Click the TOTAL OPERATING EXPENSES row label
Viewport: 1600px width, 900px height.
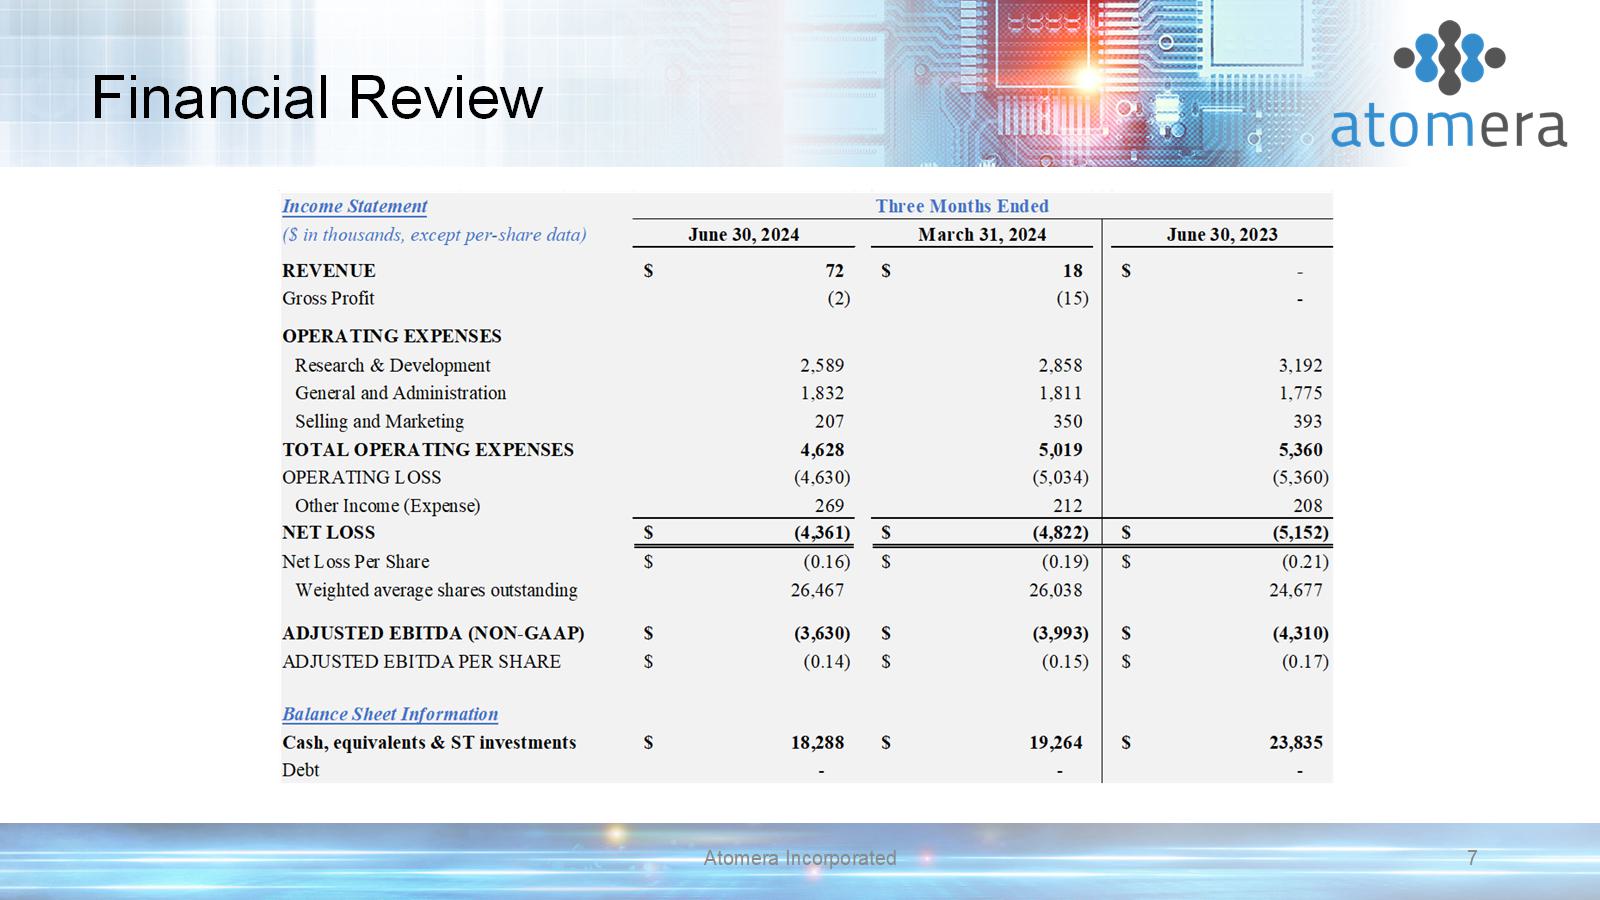pyautogui.click(x=428, y=450)
